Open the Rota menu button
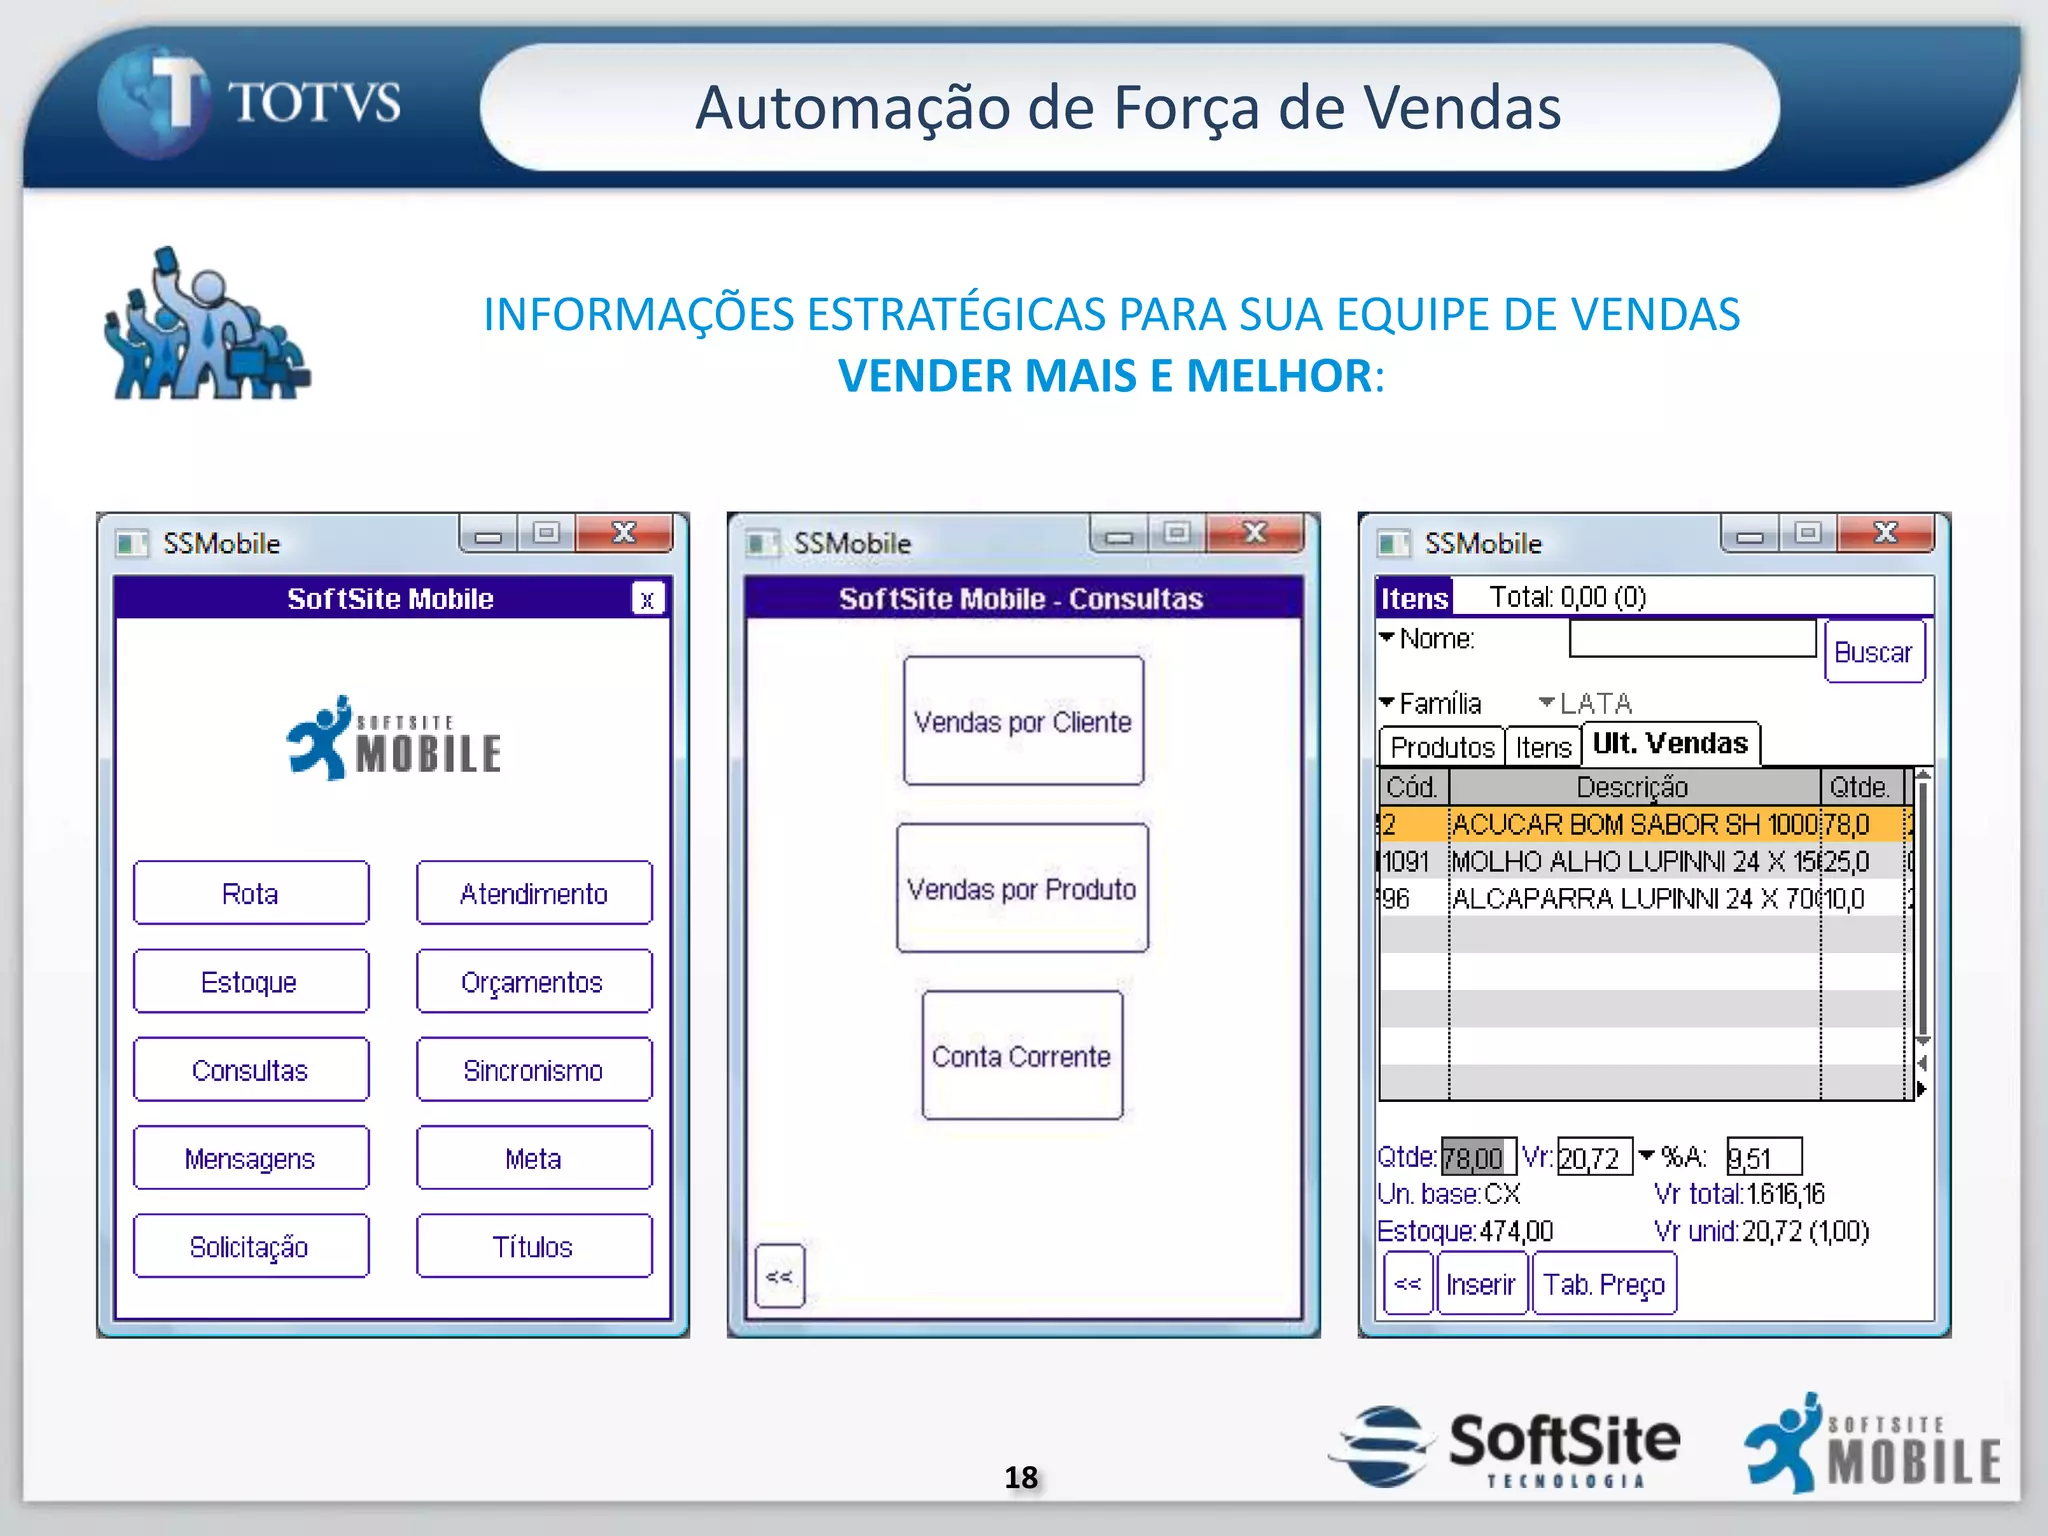The height and width of the screenshot is (1536, 2048). (x=251, y=893)
